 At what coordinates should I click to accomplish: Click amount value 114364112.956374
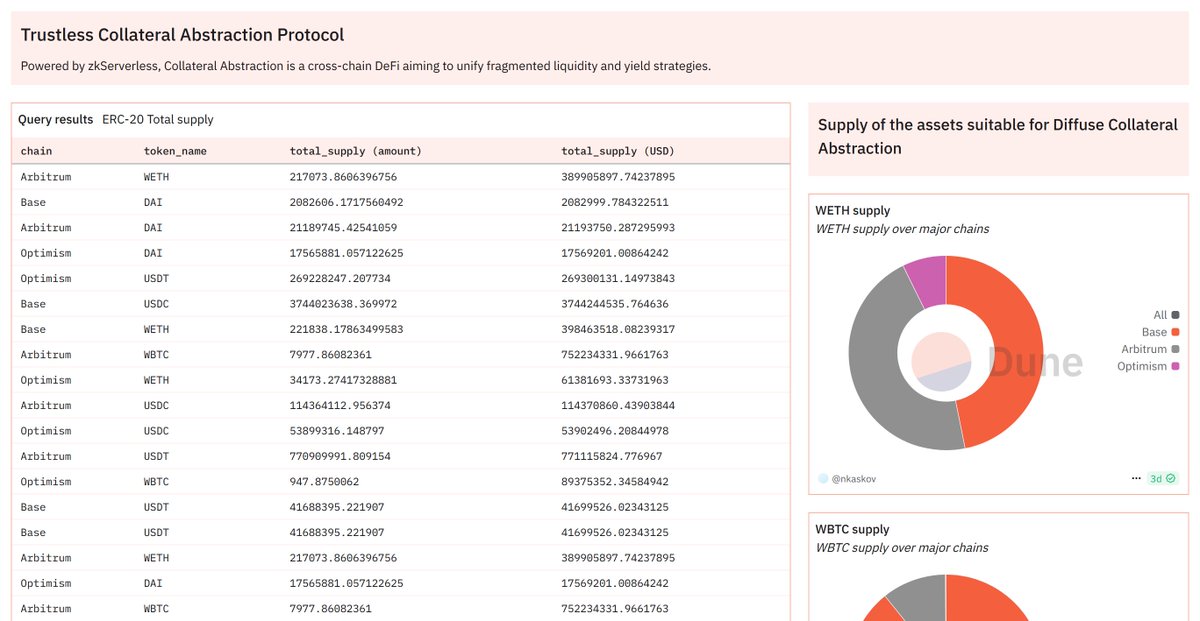coord(340,406)
